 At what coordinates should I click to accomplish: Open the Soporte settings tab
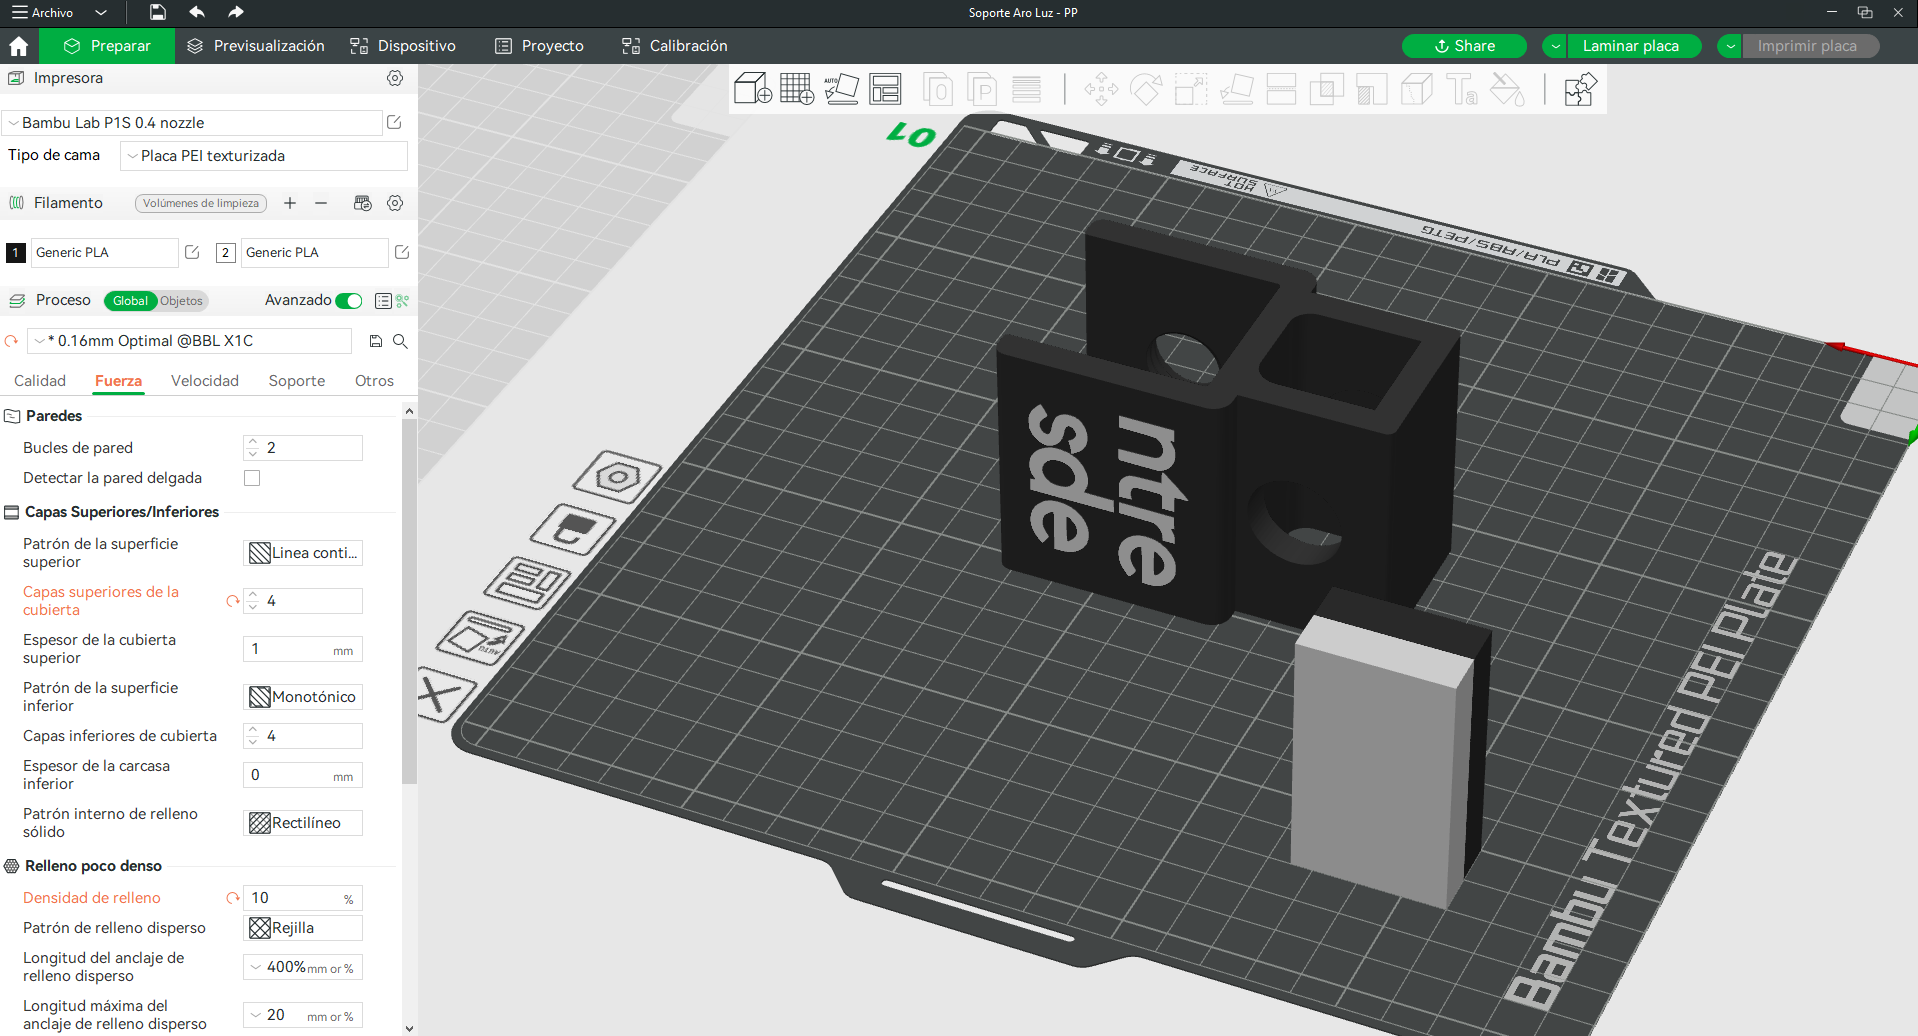(x=297, y=381)
